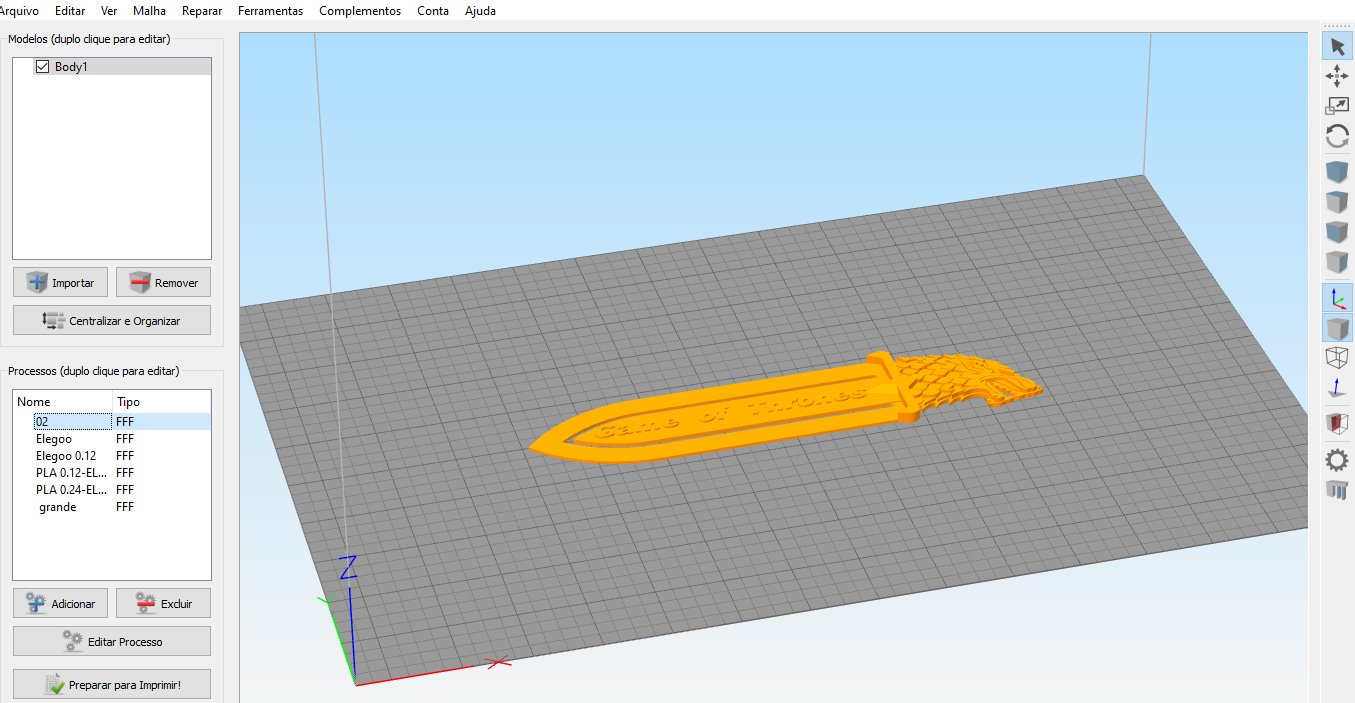Click the Adicionar process button
The height and width of the screenshot is (703, 1355).
60,603
